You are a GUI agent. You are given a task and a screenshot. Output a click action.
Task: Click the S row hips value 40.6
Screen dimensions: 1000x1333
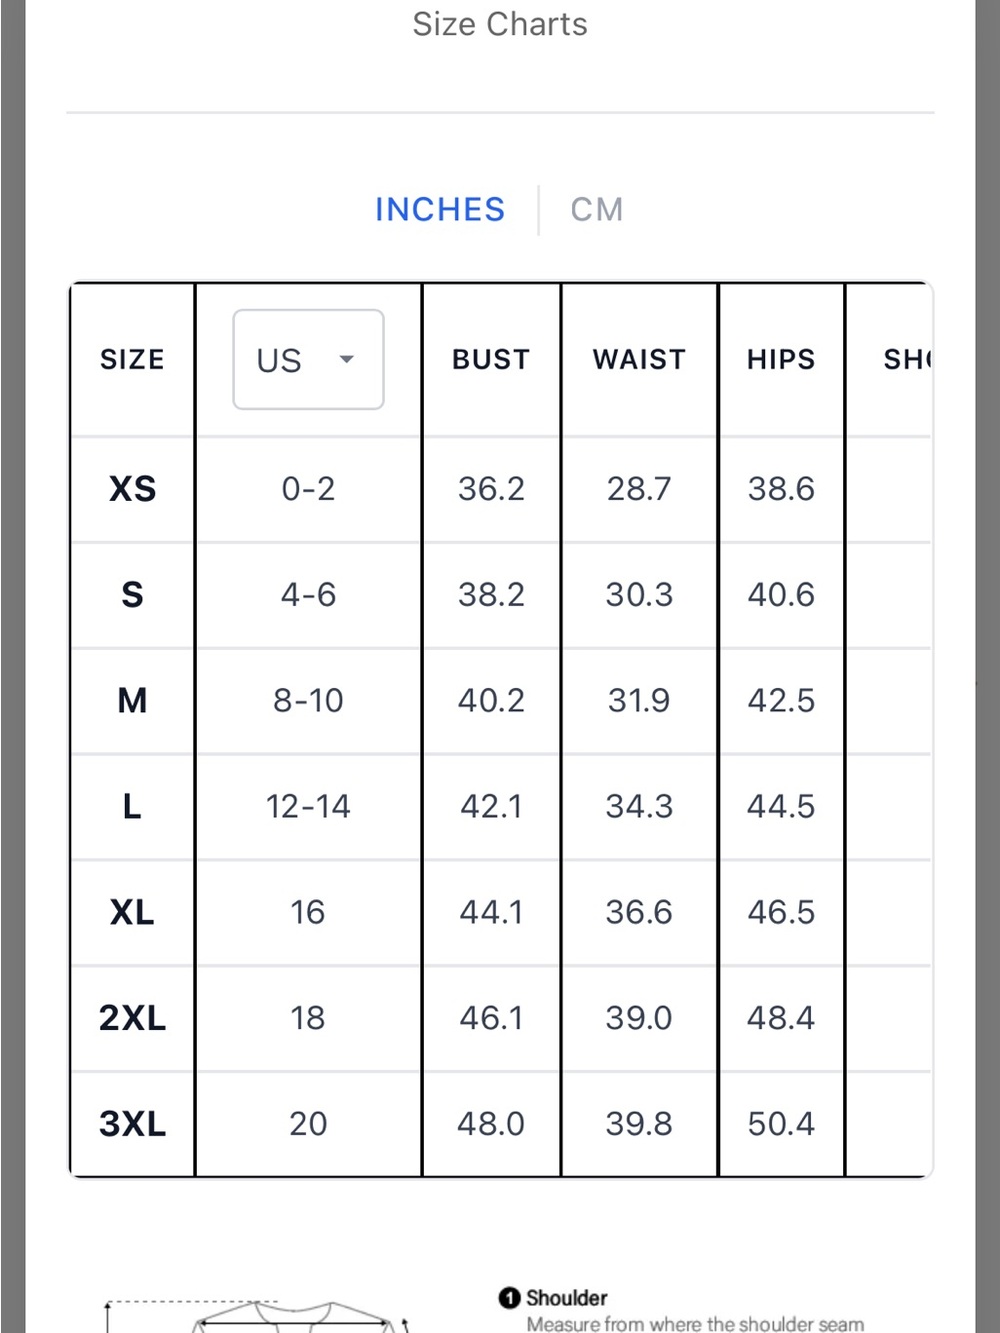click(x=781, y=595)
